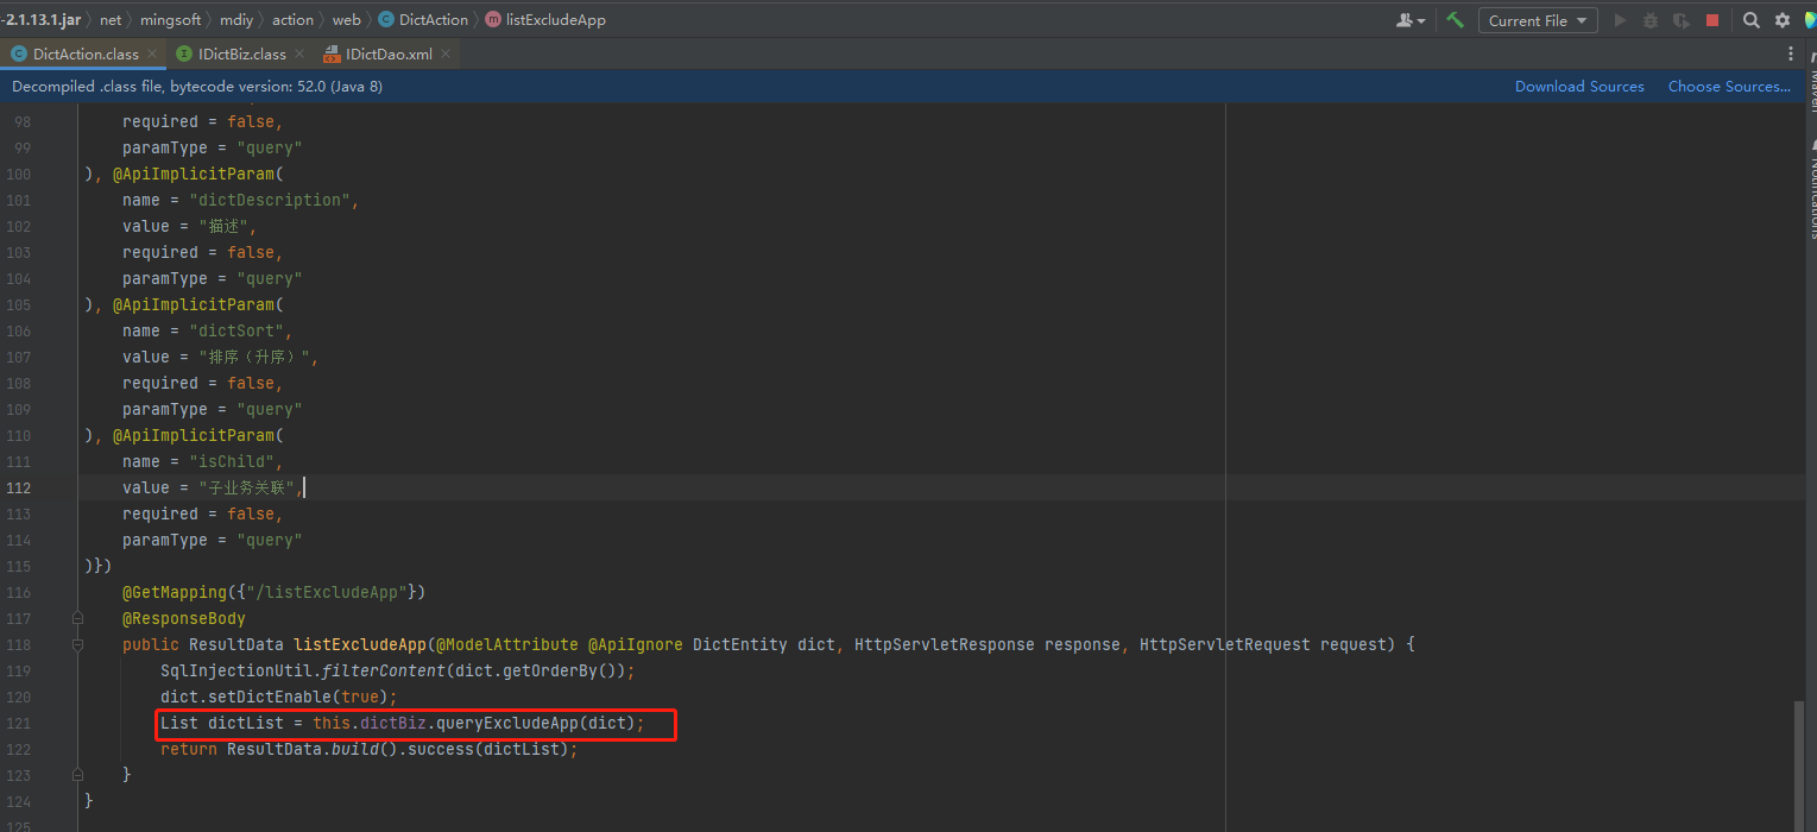Open Search Everywhere magnifier icon
1817x832 pixels.
pos(1751,20)
